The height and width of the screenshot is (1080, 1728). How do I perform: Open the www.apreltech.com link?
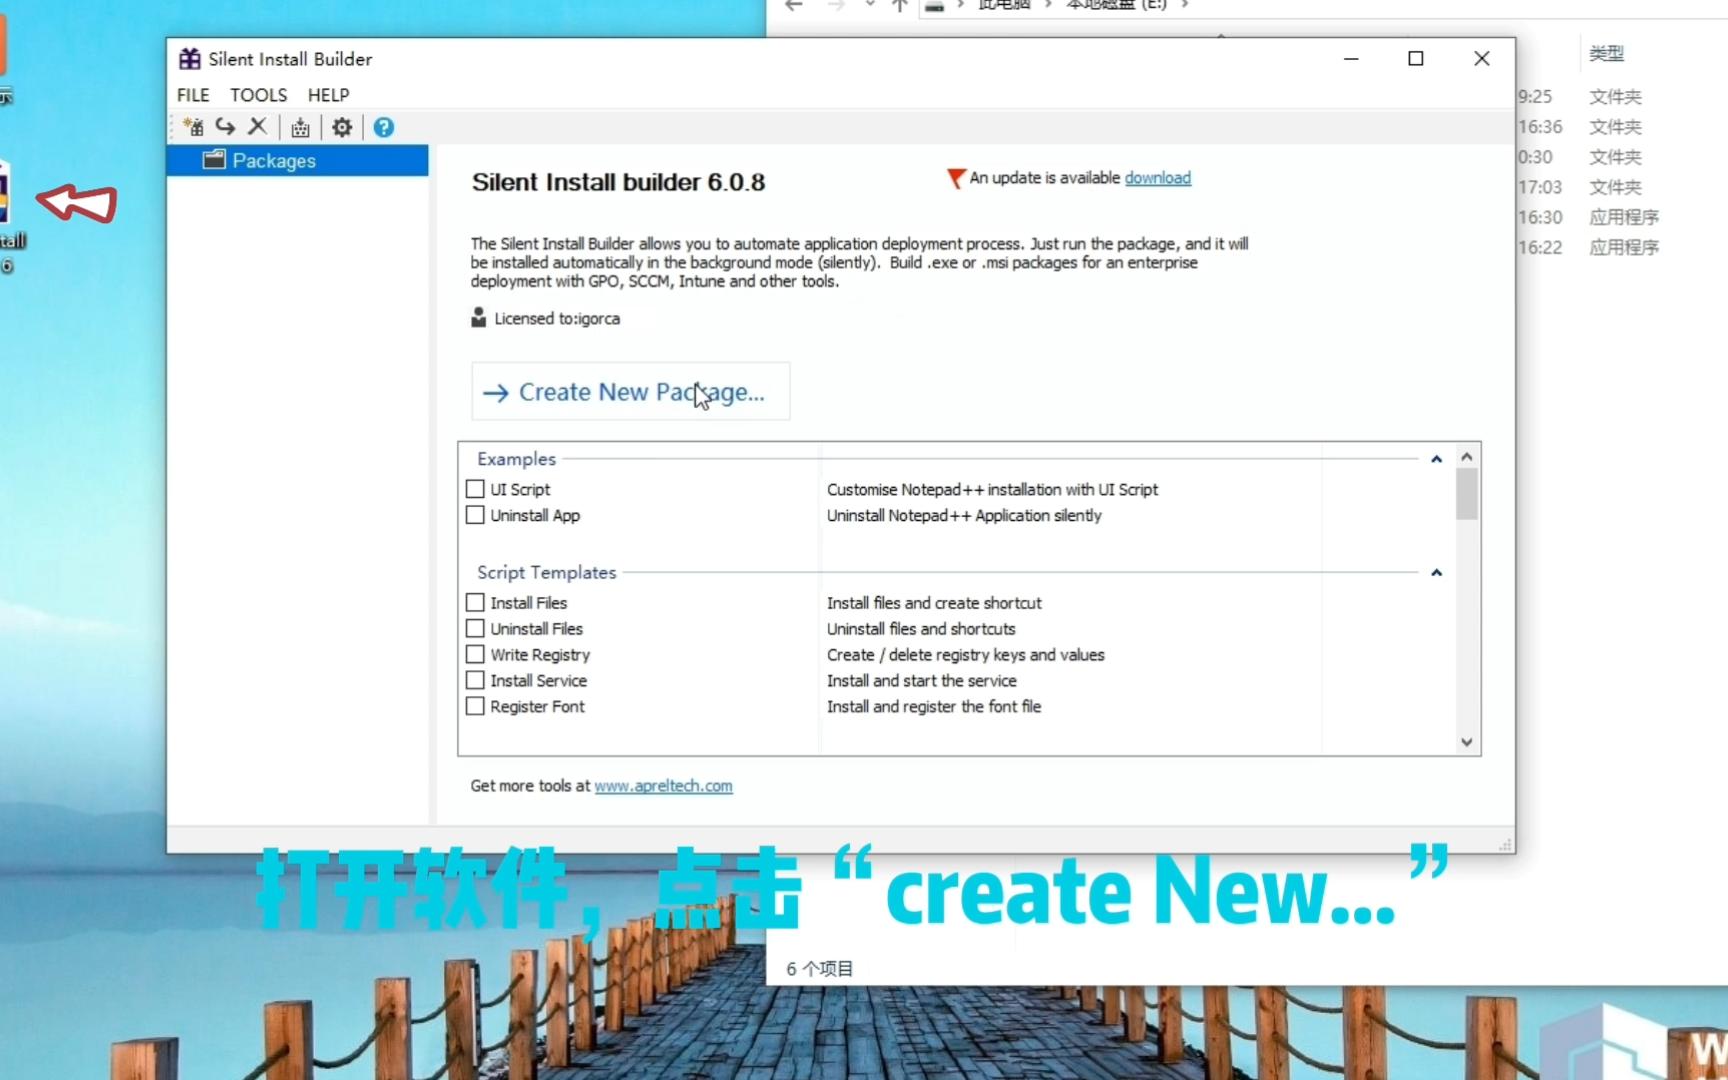click(x=663, y=786)
